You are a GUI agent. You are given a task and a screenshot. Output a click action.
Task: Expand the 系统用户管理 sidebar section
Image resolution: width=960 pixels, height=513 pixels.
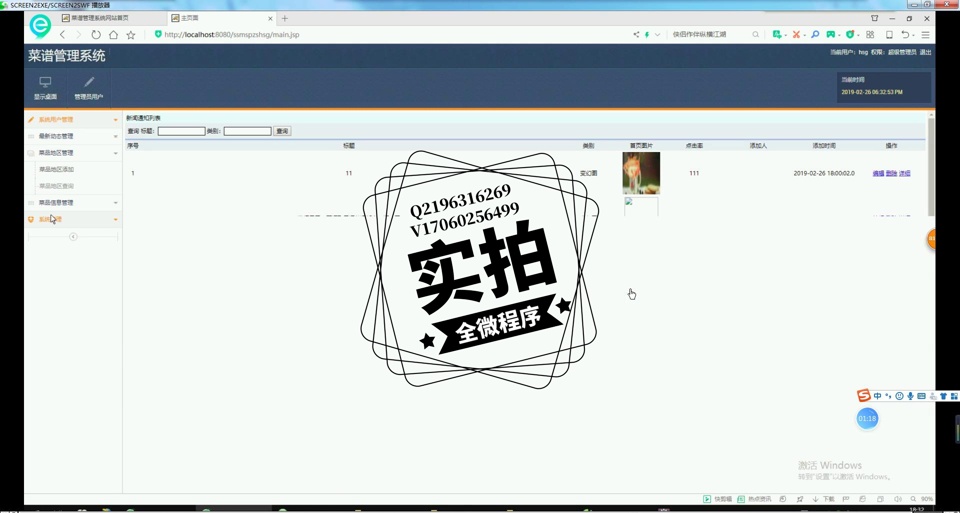pyautogui.click(x=72, y=120)
